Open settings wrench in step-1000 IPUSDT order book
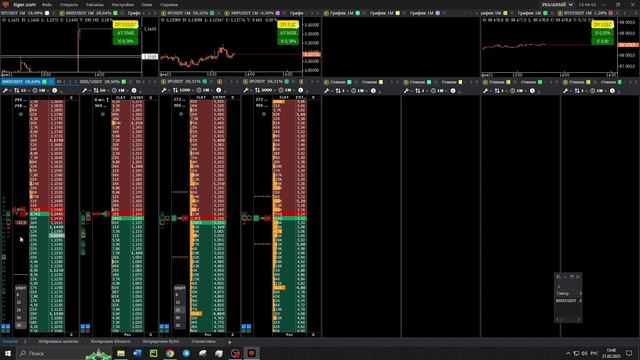Image resolution: width=640 pixels, height=360 pixels. point(164,90)
